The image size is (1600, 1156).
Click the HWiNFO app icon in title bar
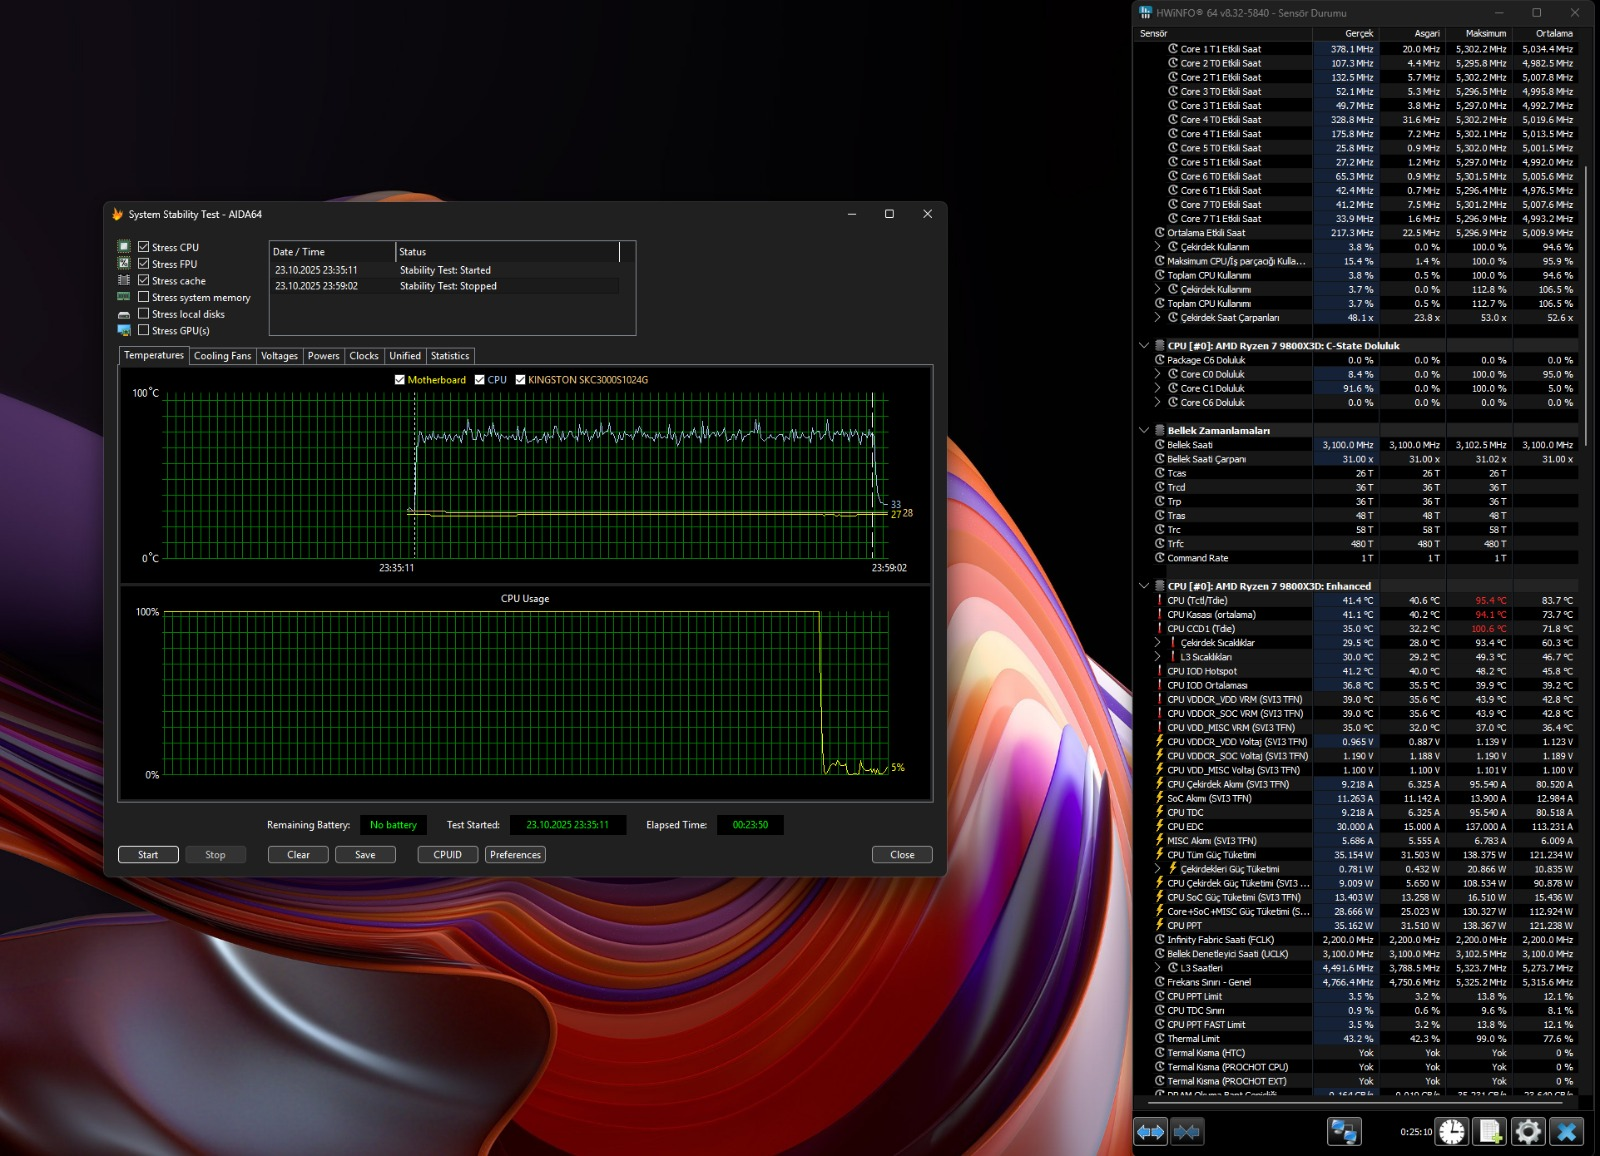[1146, 13]
